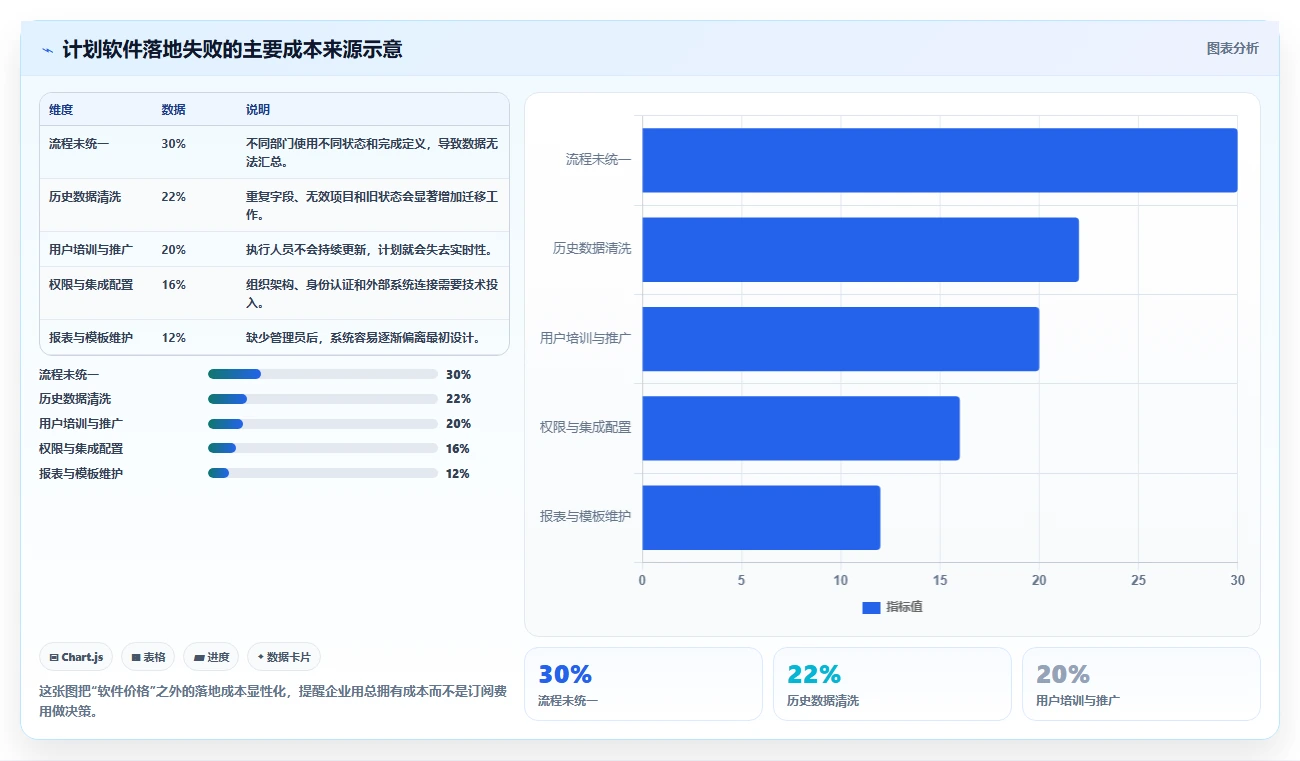Open the 30% 流程未统一 data card
Viewport: 1300px width, 761px height.
pyautogui.click(x=643, y=684)
